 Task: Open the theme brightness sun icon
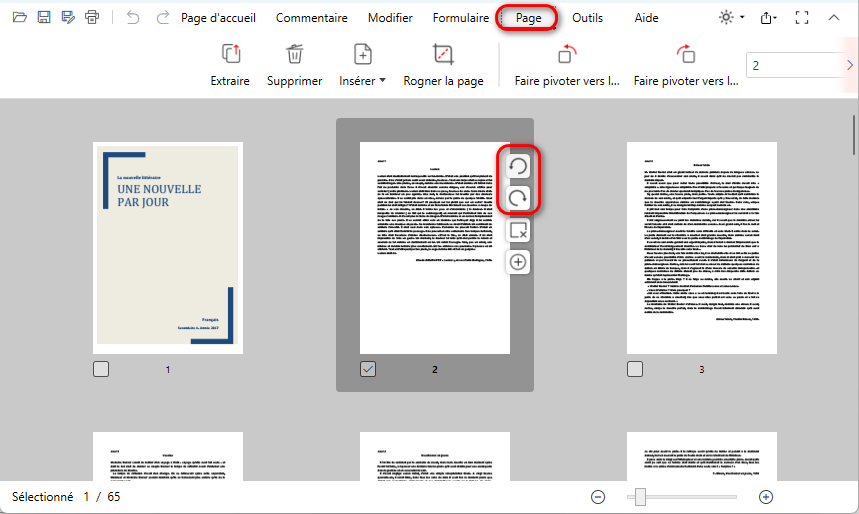[x=726, y=18]
